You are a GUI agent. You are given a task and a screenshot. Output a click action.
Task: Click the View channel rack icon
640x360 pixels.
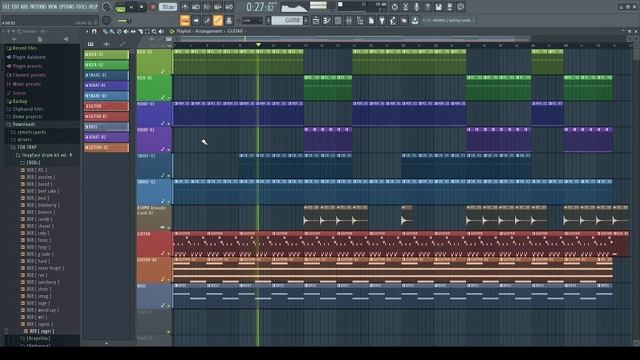(338, 20)
